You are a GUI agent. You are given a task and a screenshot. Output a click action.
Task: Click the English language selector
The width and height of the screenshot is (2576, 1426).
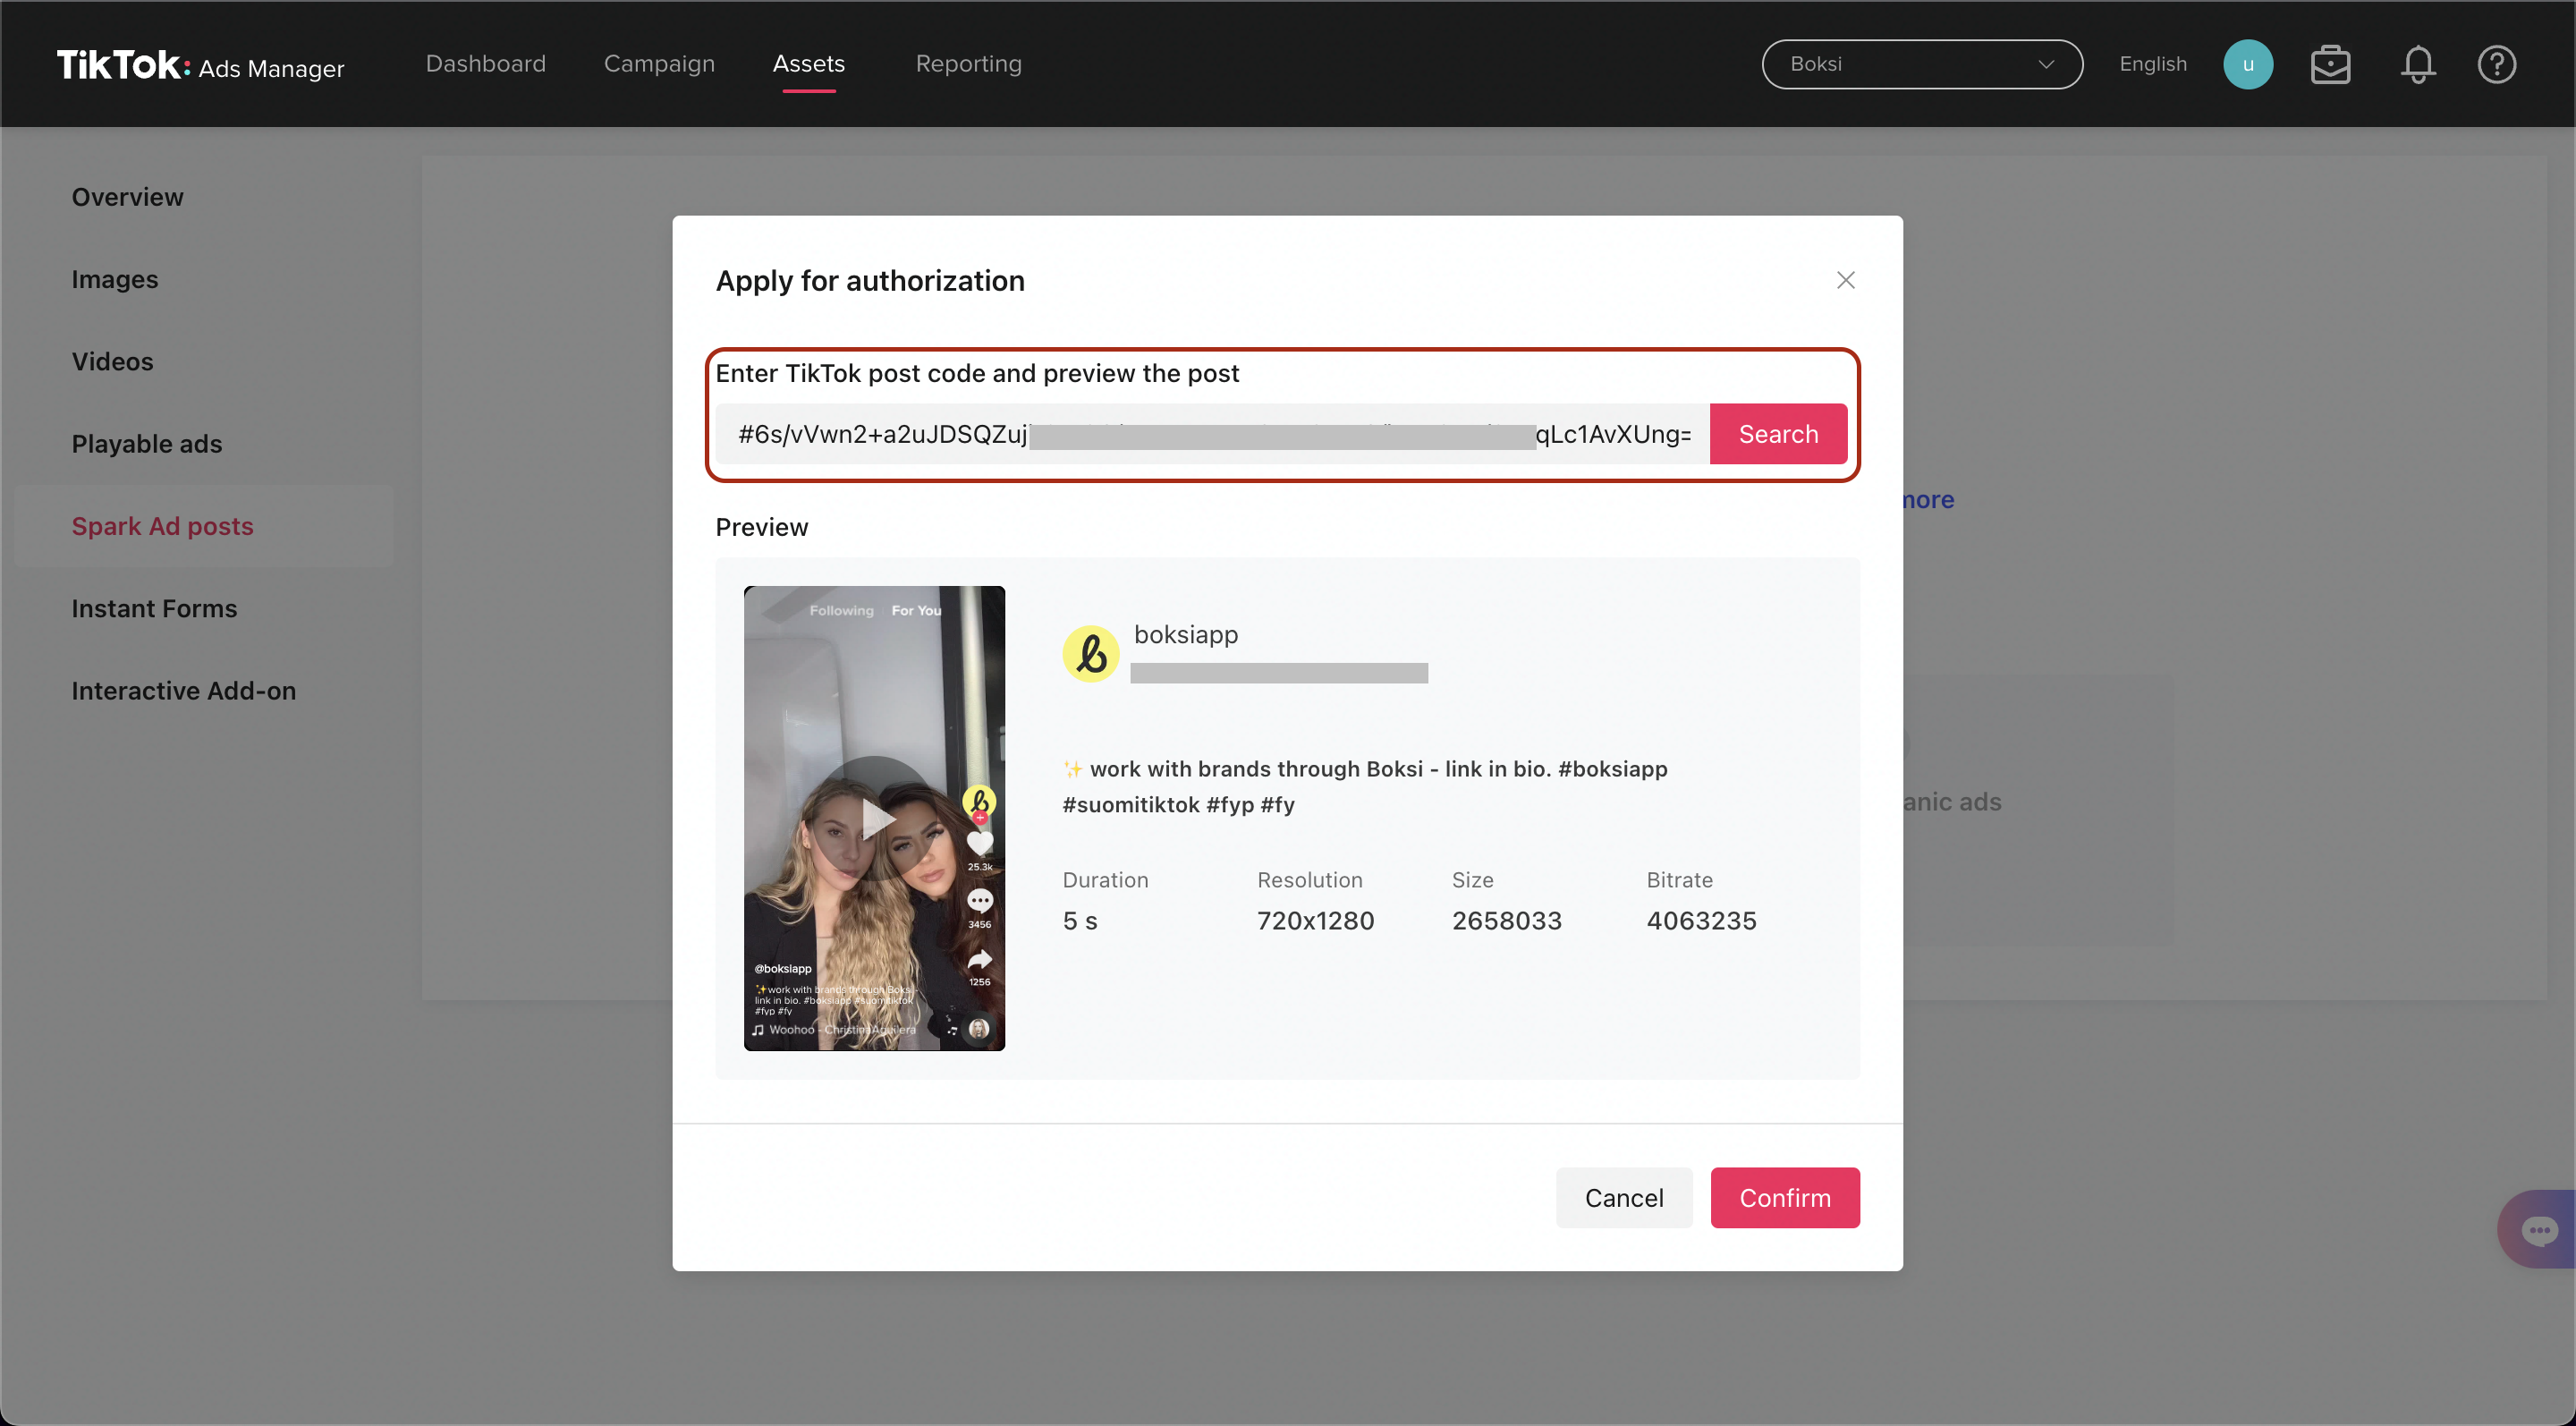click(2153, 64)
